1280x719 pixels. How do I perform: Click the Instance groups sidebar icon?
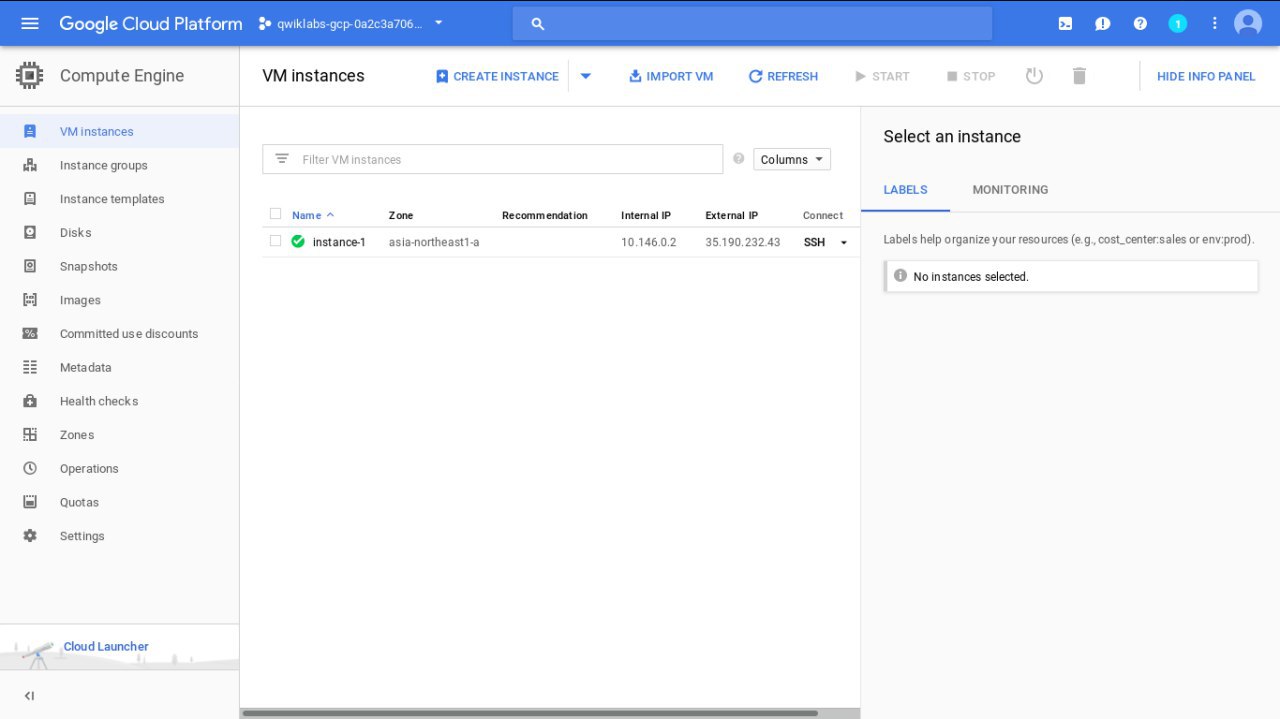tap(30, 165)
